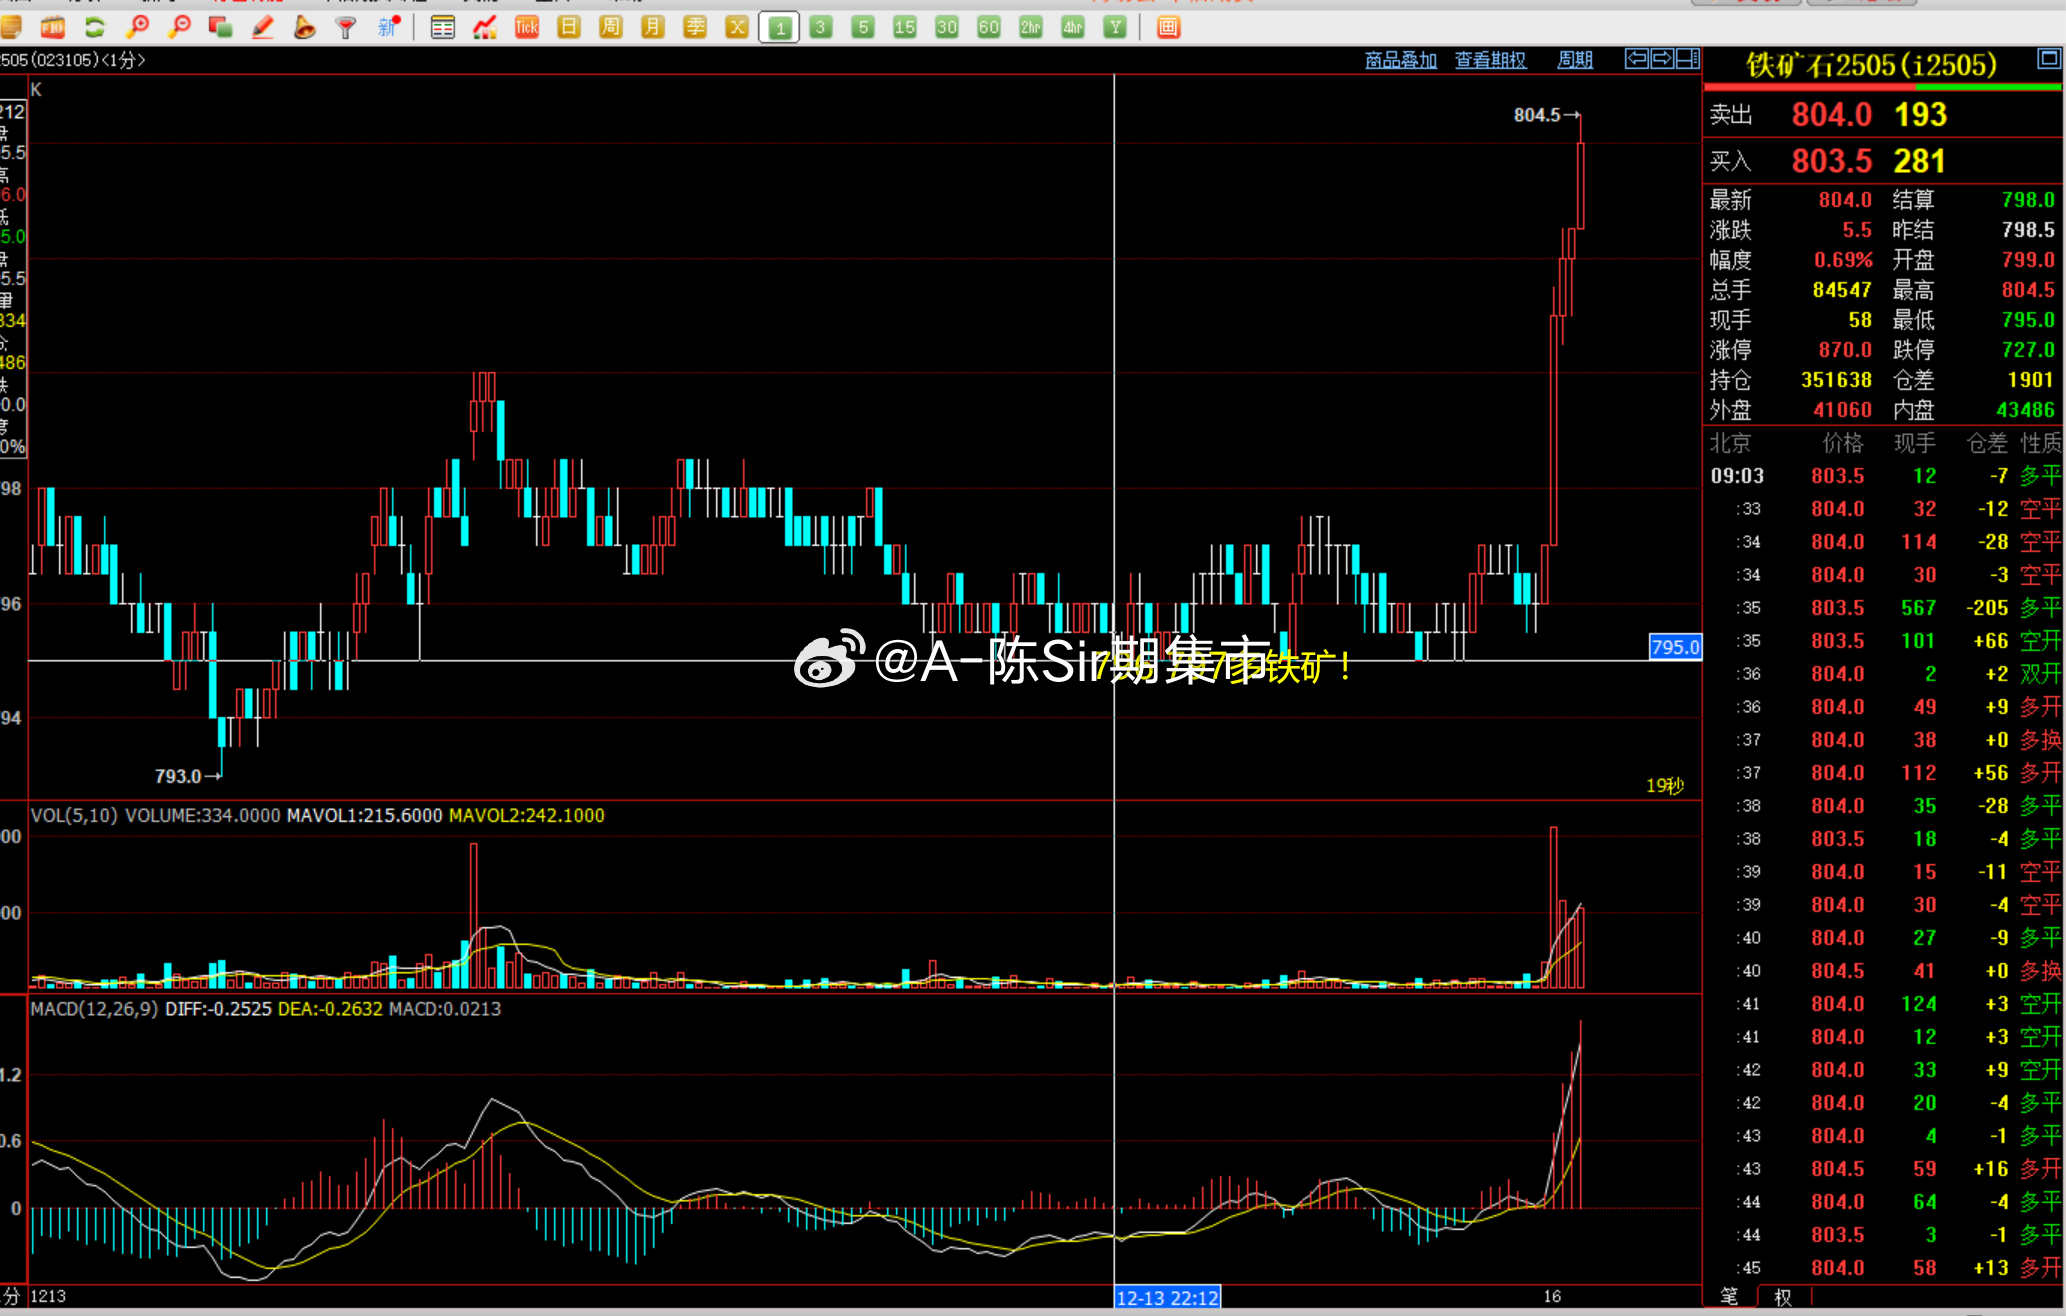Viewport: 2066px width, 1316px height.
Task: Click the MAVOL1:215.6000 label
Action: [364, 816]
